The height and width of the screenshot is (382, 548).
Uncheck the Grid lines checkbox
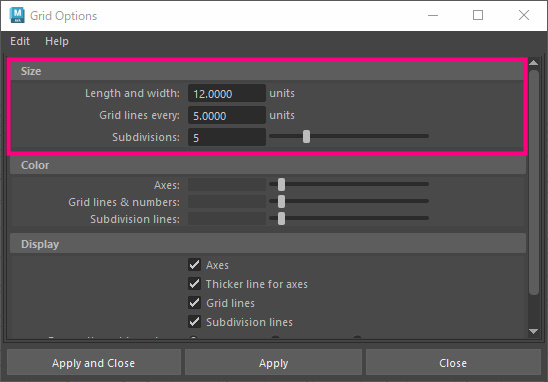[194, 303]
